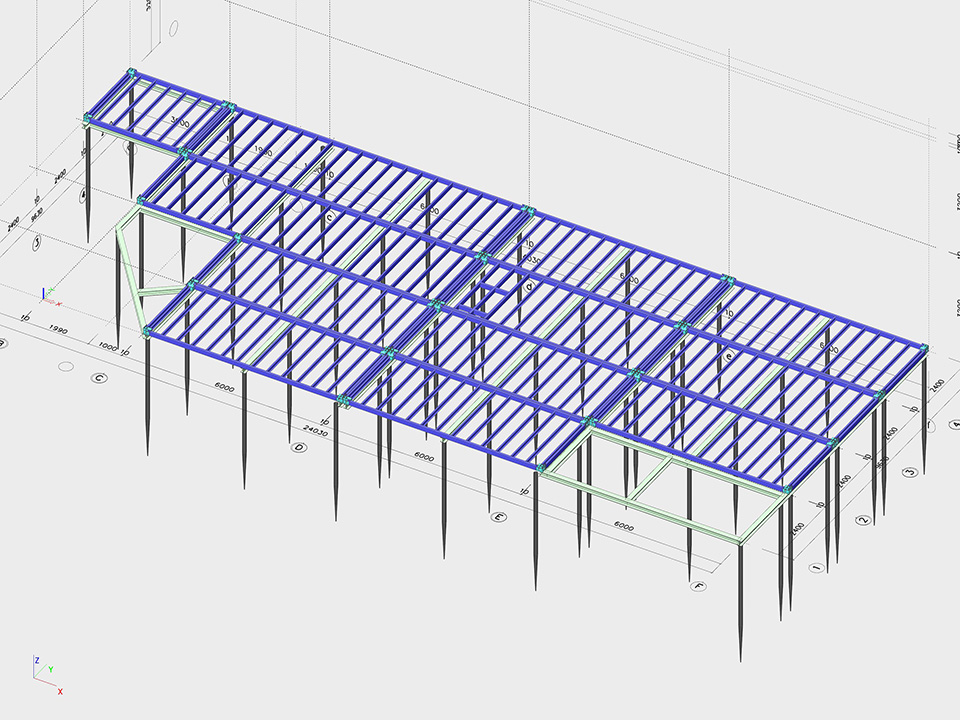The height and width of the screenshot is (720, 960).
Task: Click the 1990 dimension label
Action: tap(57, 331)
